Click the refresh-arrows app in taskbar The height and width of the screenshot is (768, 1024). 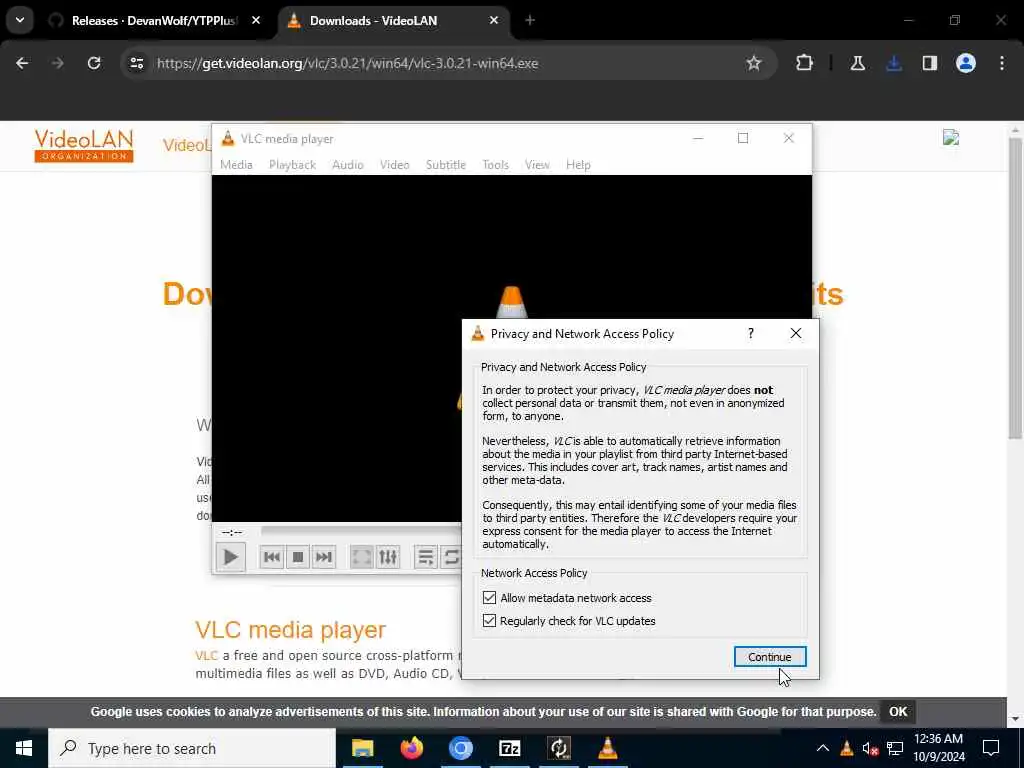(559, 748)
